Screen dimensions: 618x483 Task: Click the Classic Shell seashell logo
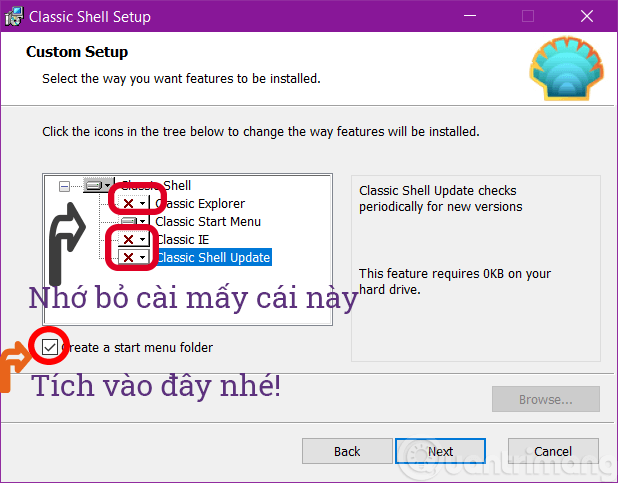click(x=567, y=68)
